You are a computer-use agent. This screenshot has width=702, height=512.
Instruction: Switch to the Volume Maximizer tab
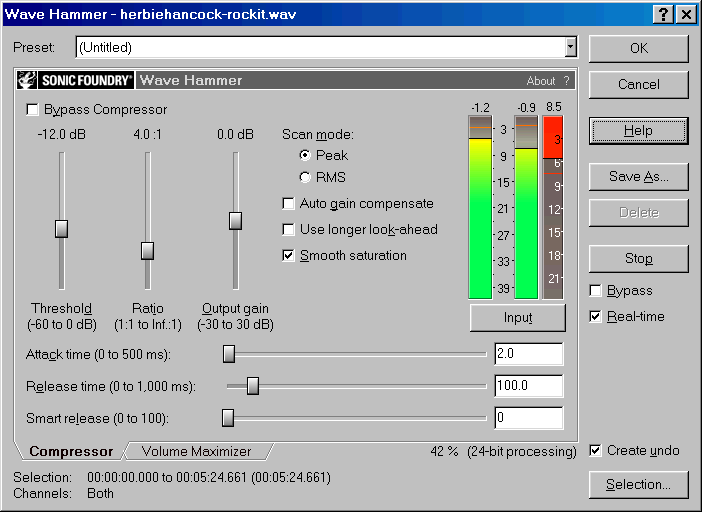pos(197,451)
